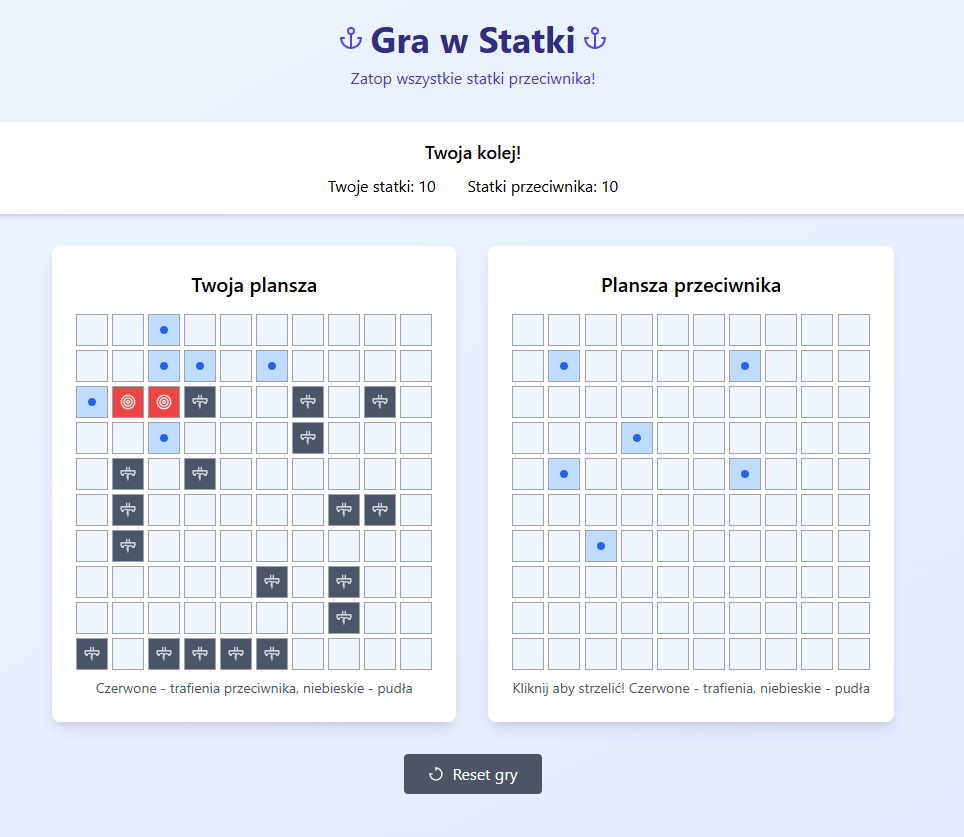
Task: Click the ship icon in the second-to-last row
Action: click(344, 618)
